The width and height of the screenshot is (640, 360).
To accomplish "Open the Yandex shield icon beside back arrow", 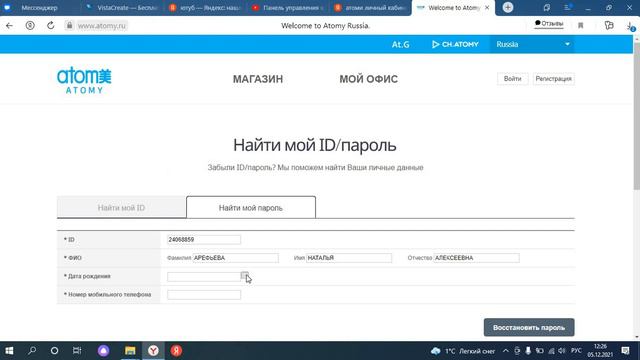I will (x=30, y=25).
